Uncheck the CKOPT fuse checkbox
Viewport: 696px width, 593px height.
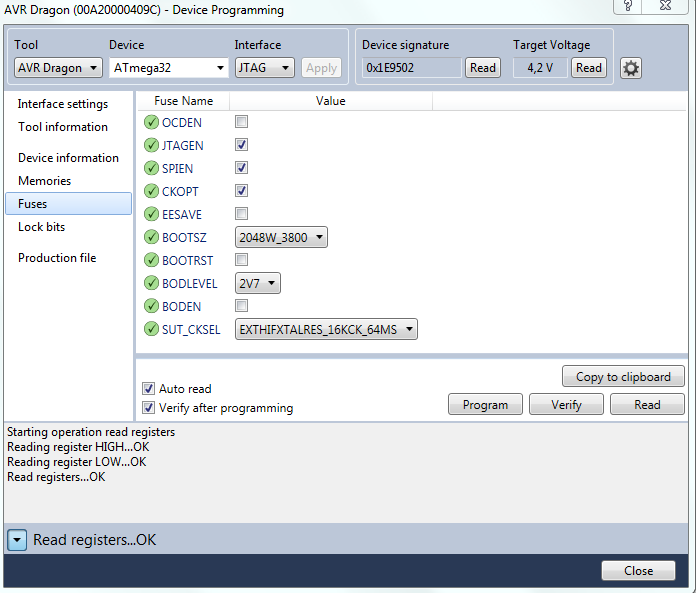(241, 191)
